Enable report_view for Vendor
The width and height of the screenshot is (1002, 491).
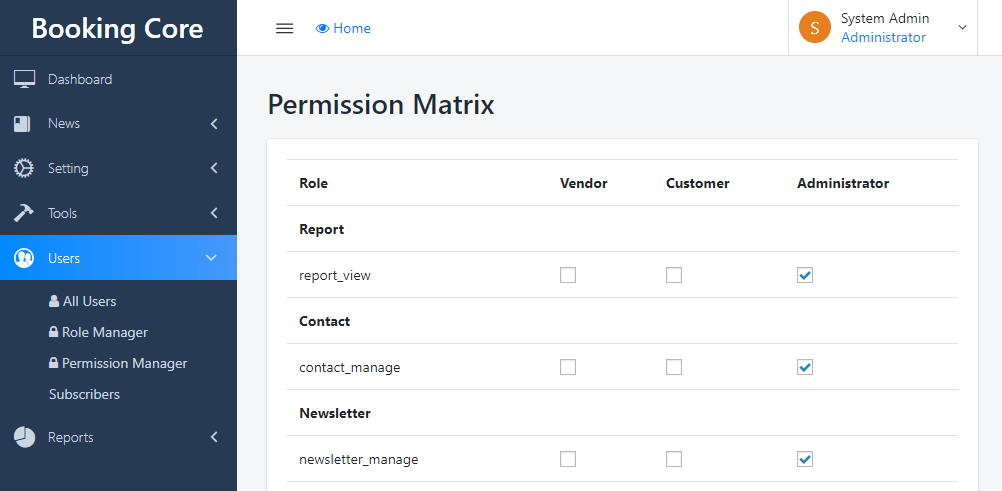point(568,275)
